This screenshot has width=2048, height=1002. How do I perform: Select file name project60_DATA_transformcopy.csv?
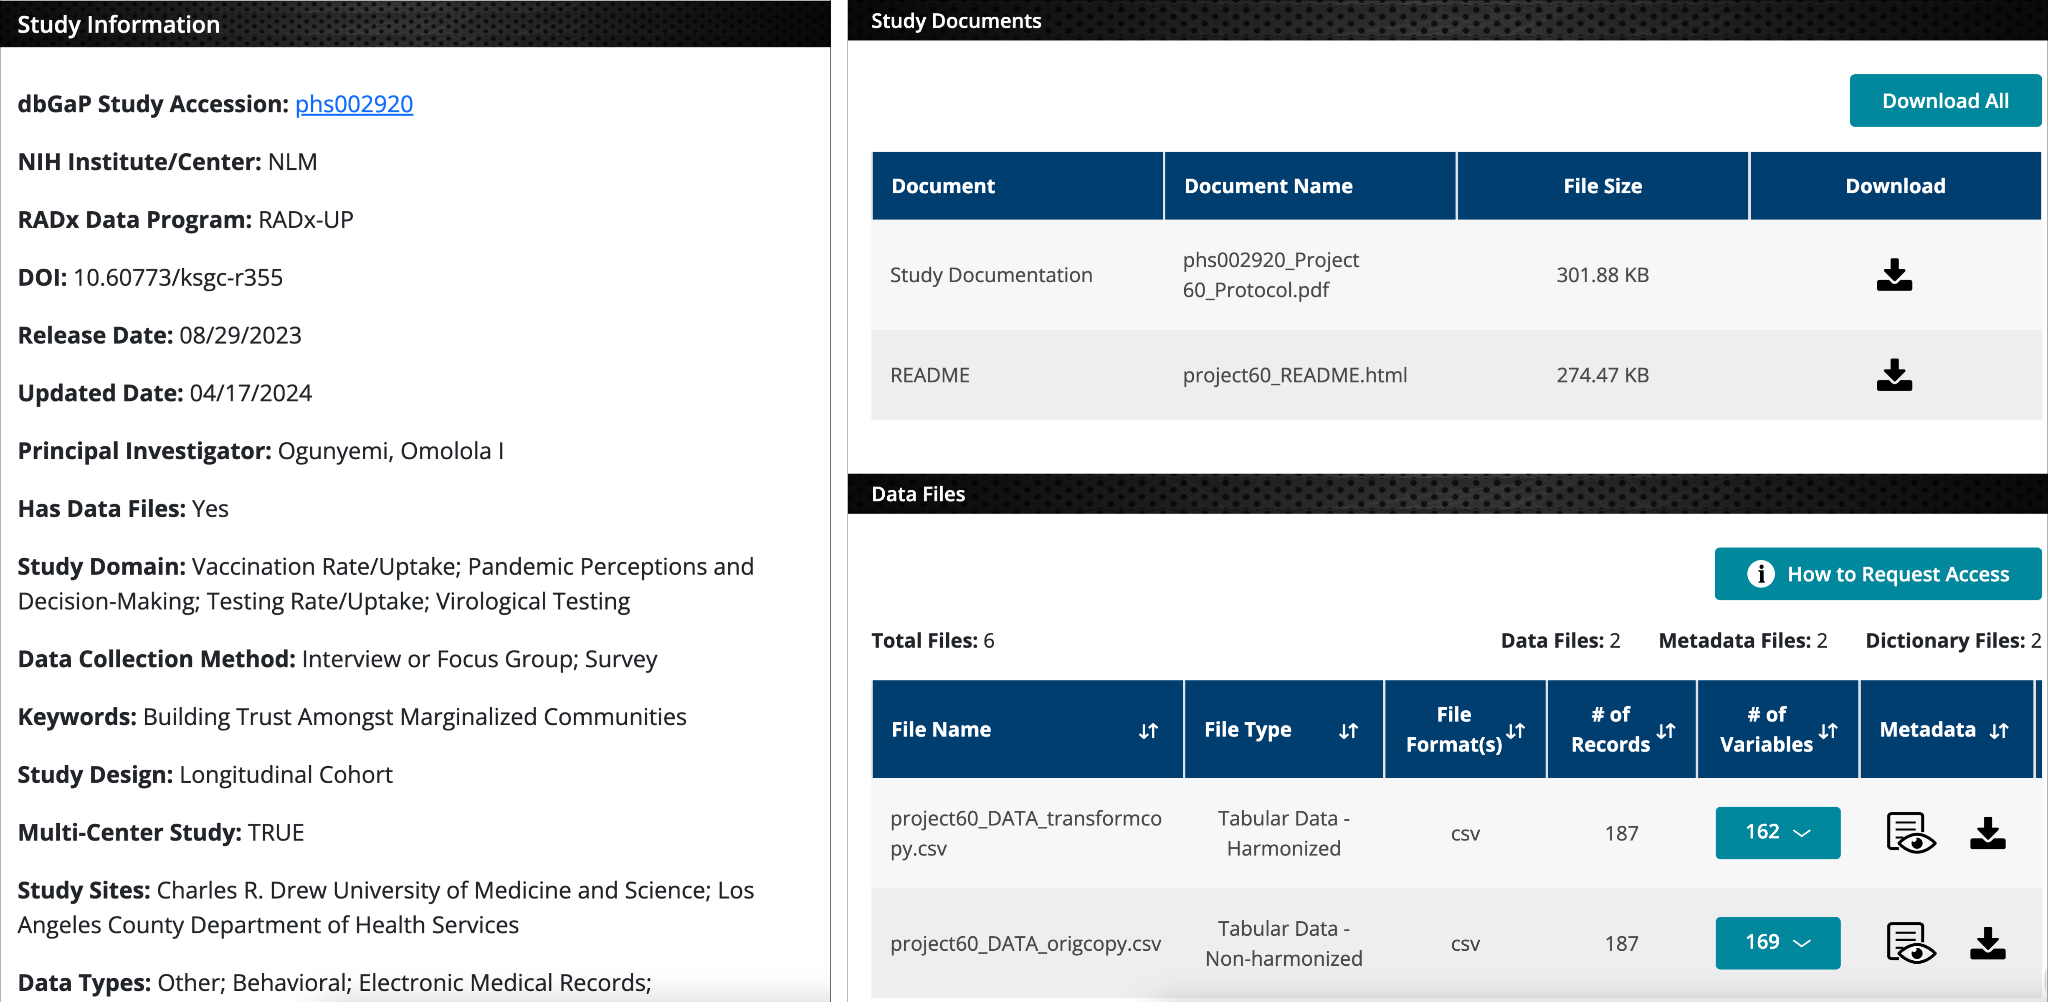pos(1026,833)
